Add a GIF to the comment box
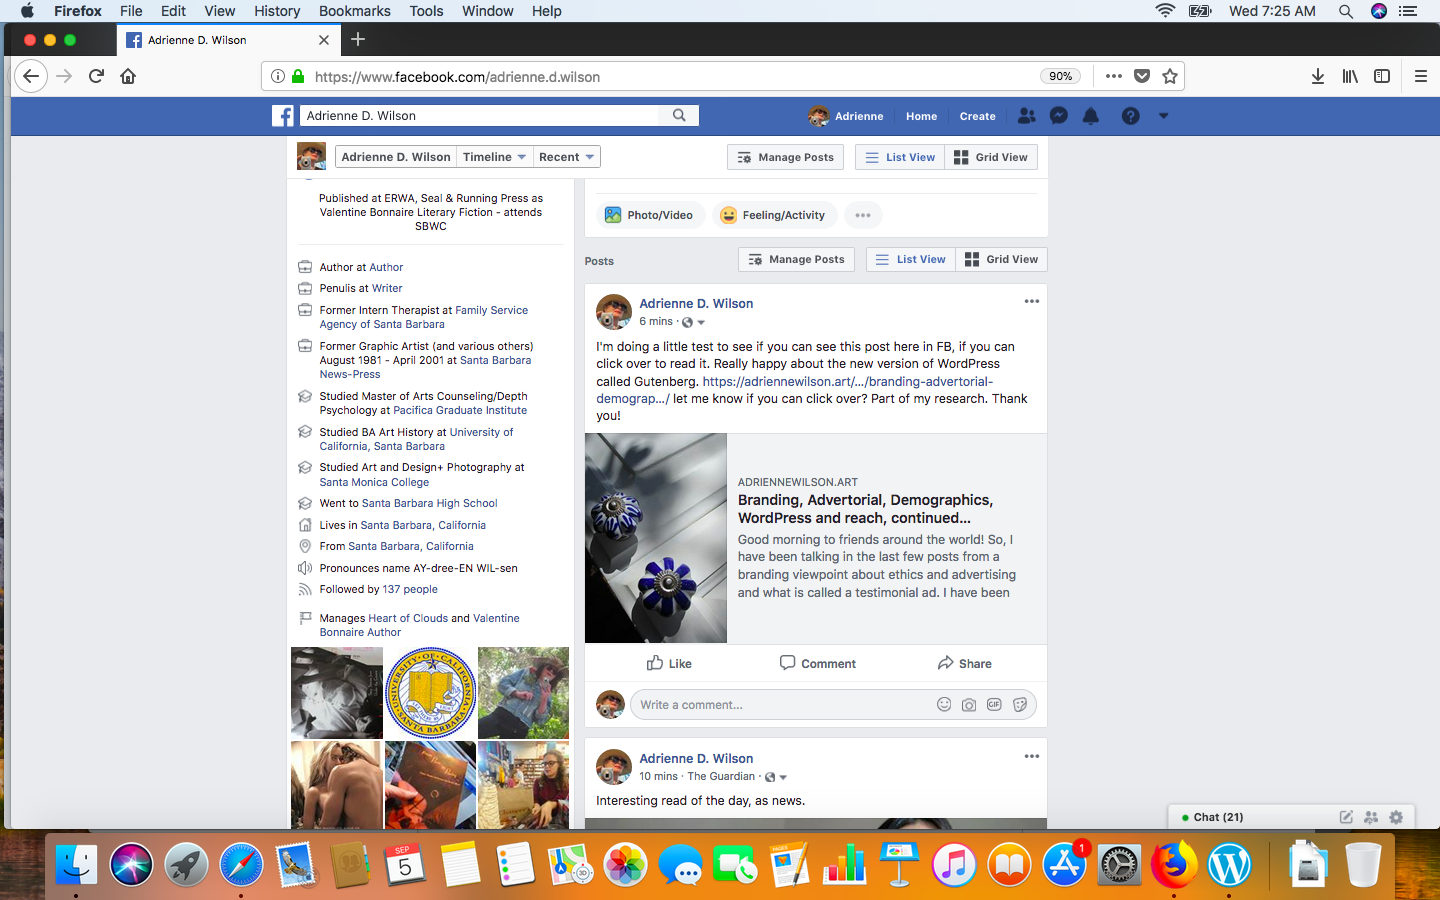The height and width of the screenshot is (900, 1440). [994, 704]
